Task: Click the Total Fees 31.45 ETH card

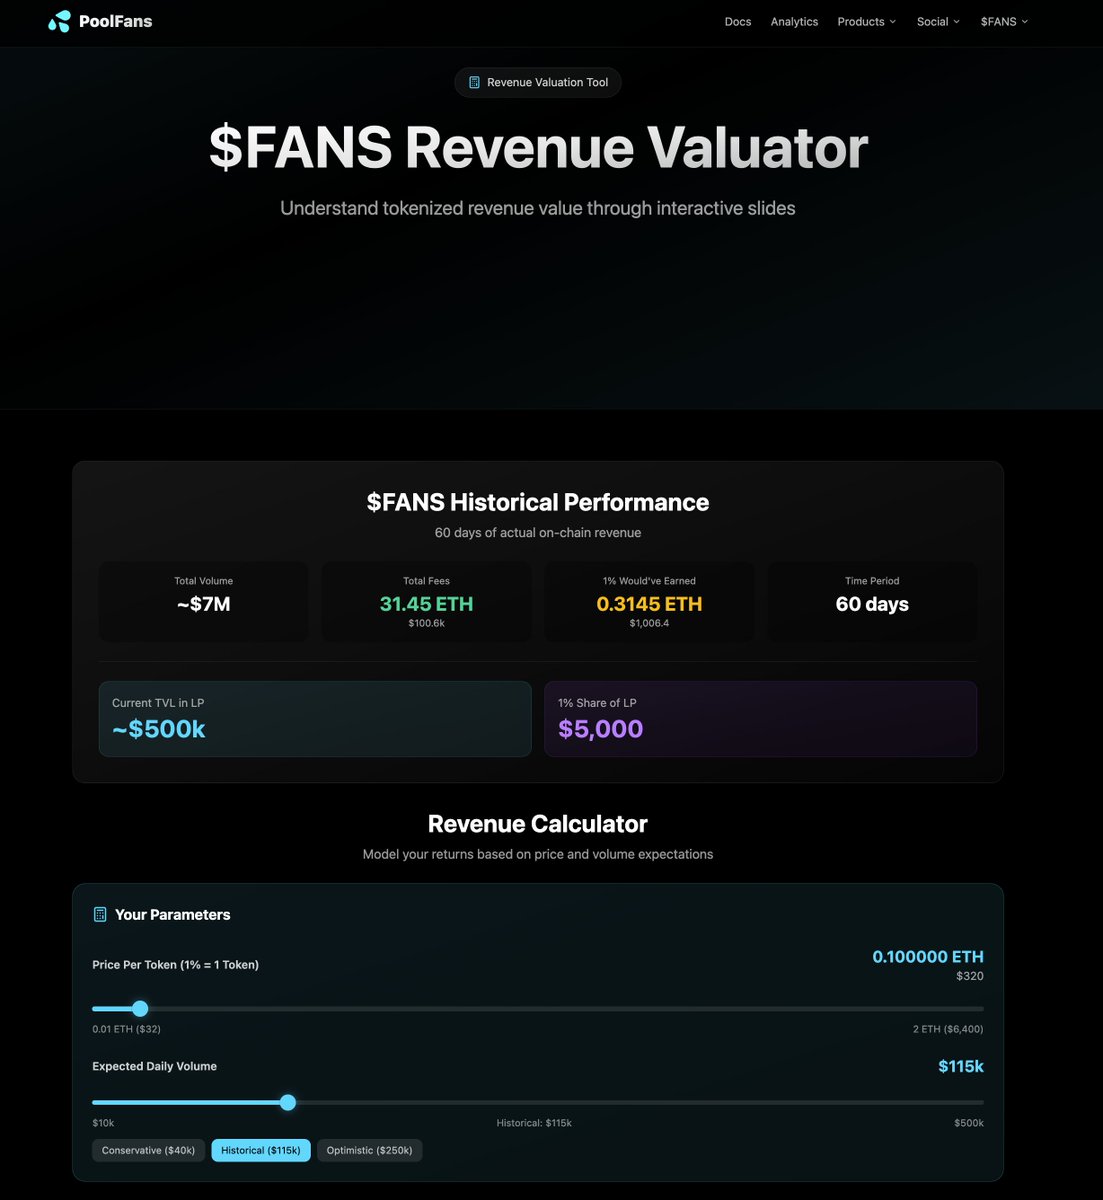Action: [x=426, y=601]
